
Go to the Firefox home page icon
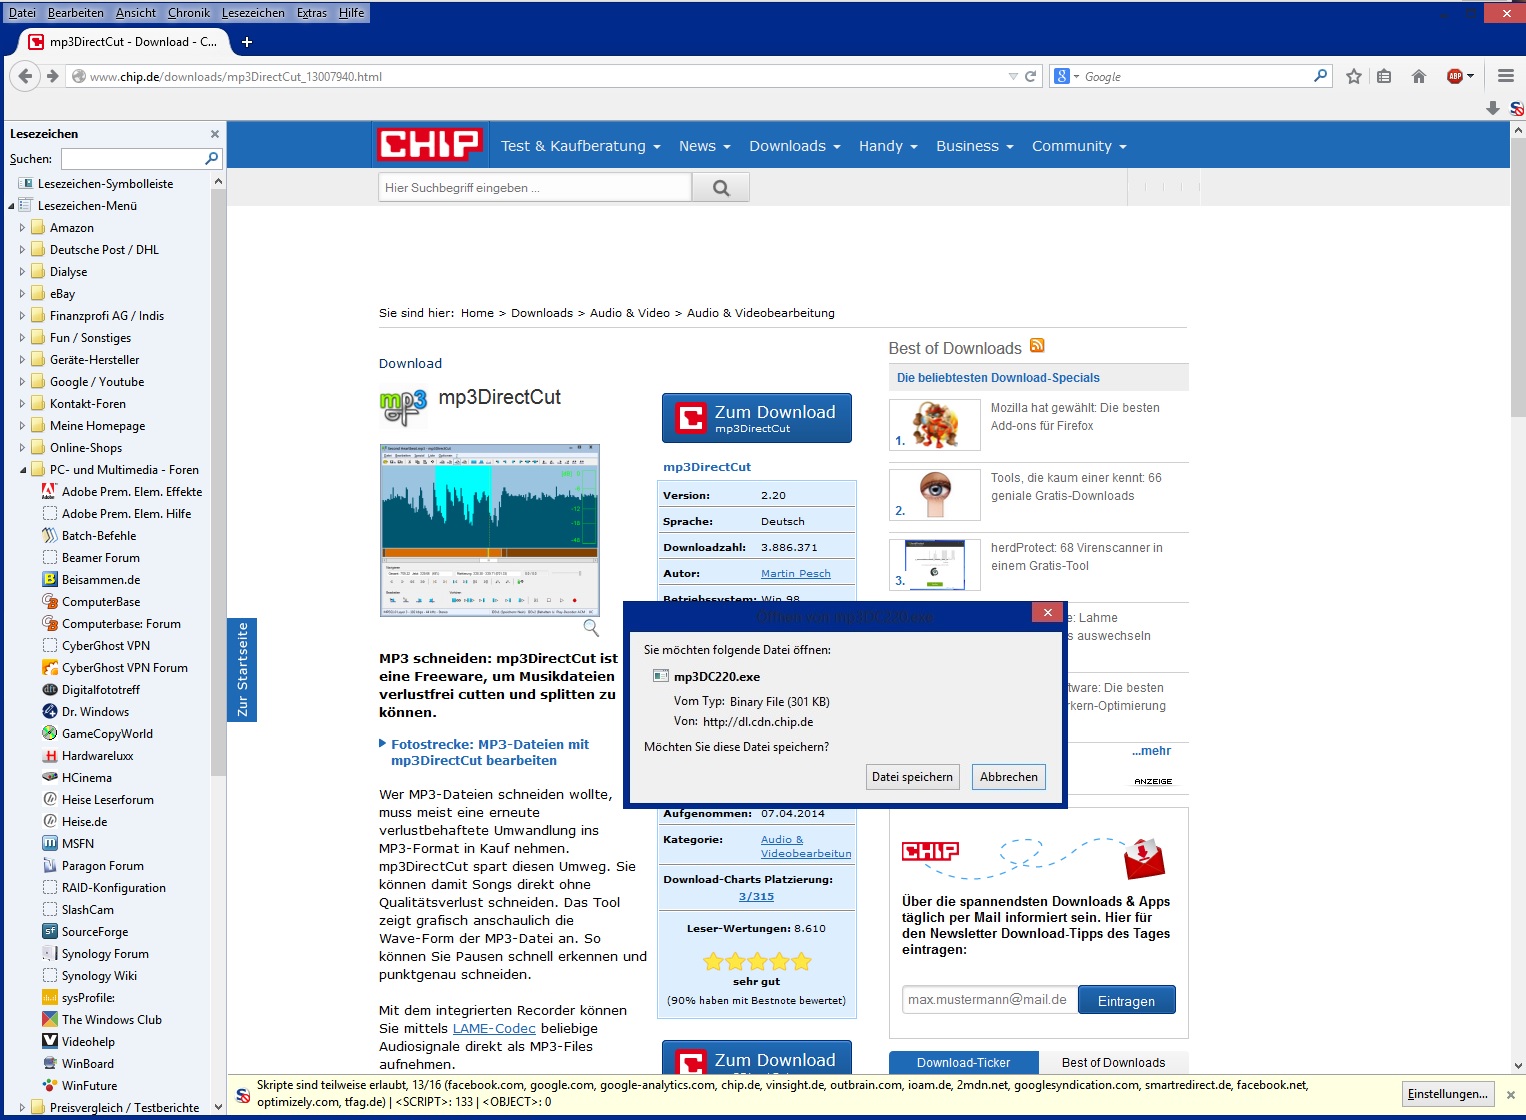(x=1419, y=76)
